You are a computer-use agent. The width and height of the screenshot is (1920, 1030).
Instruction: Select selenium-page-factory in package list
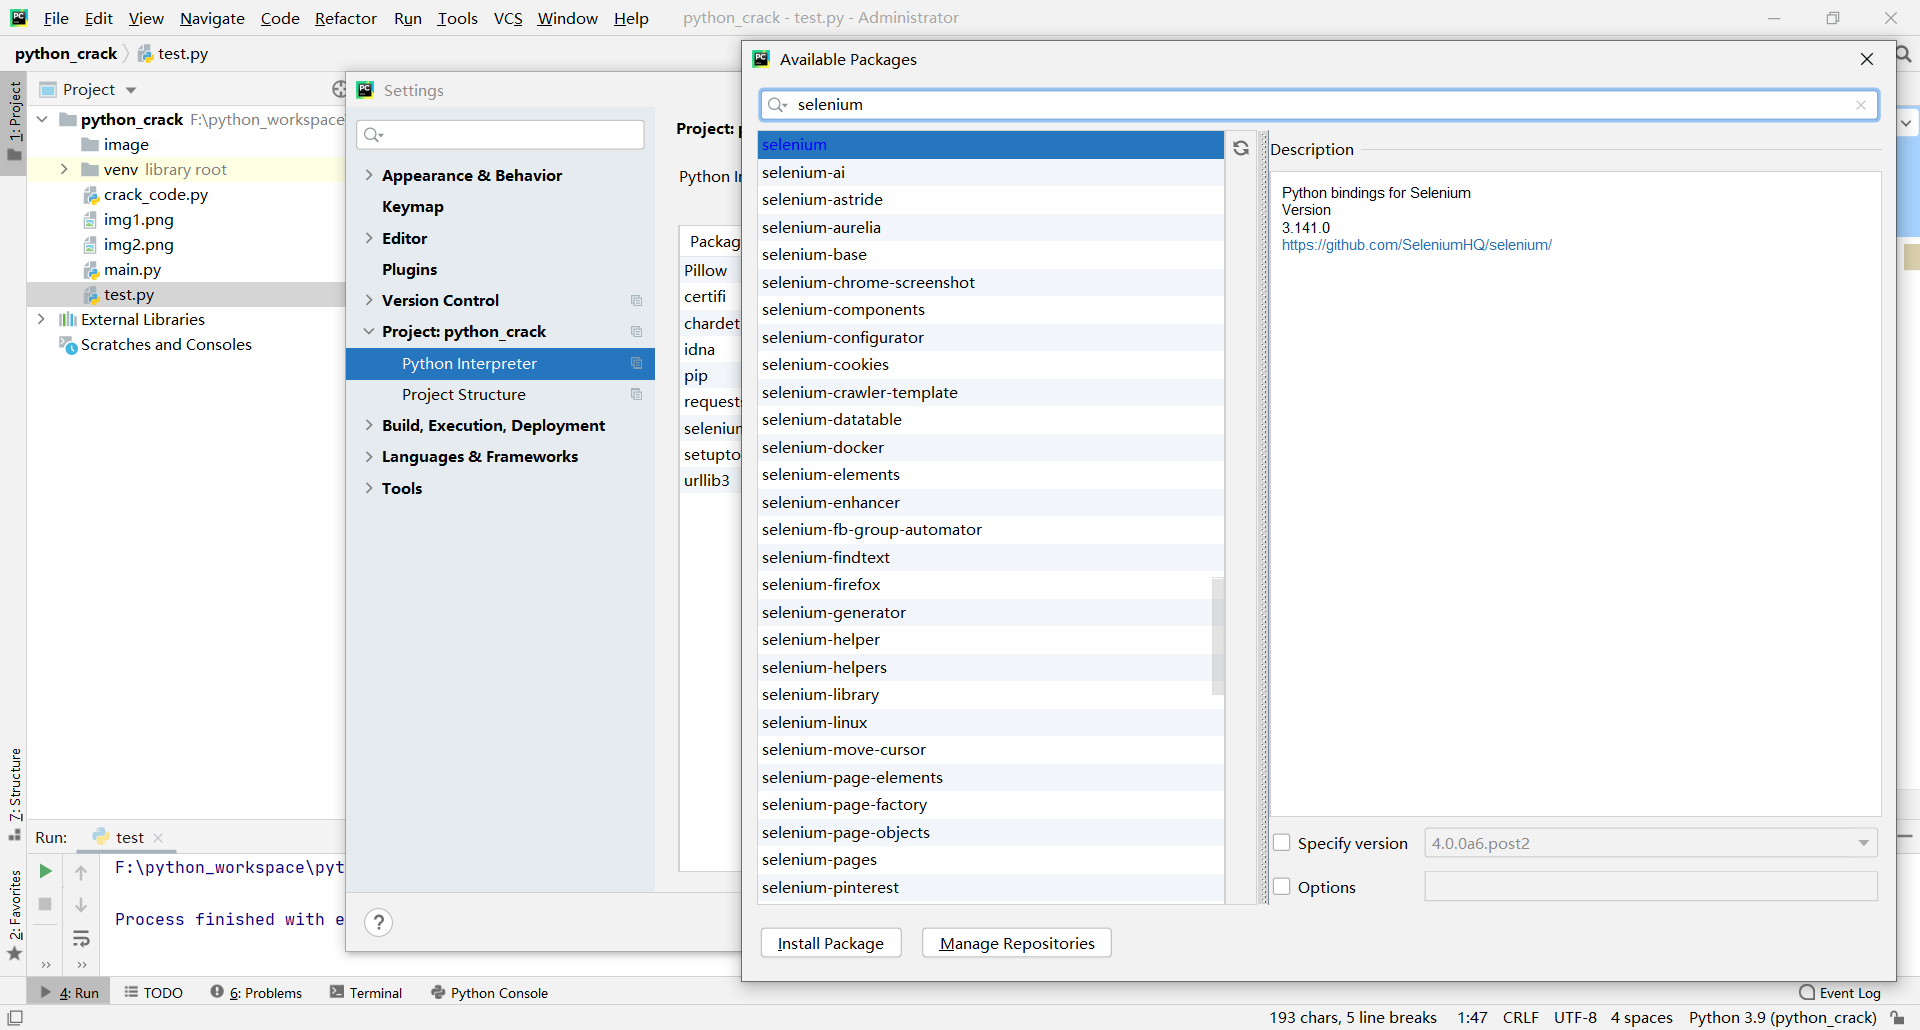990,805
